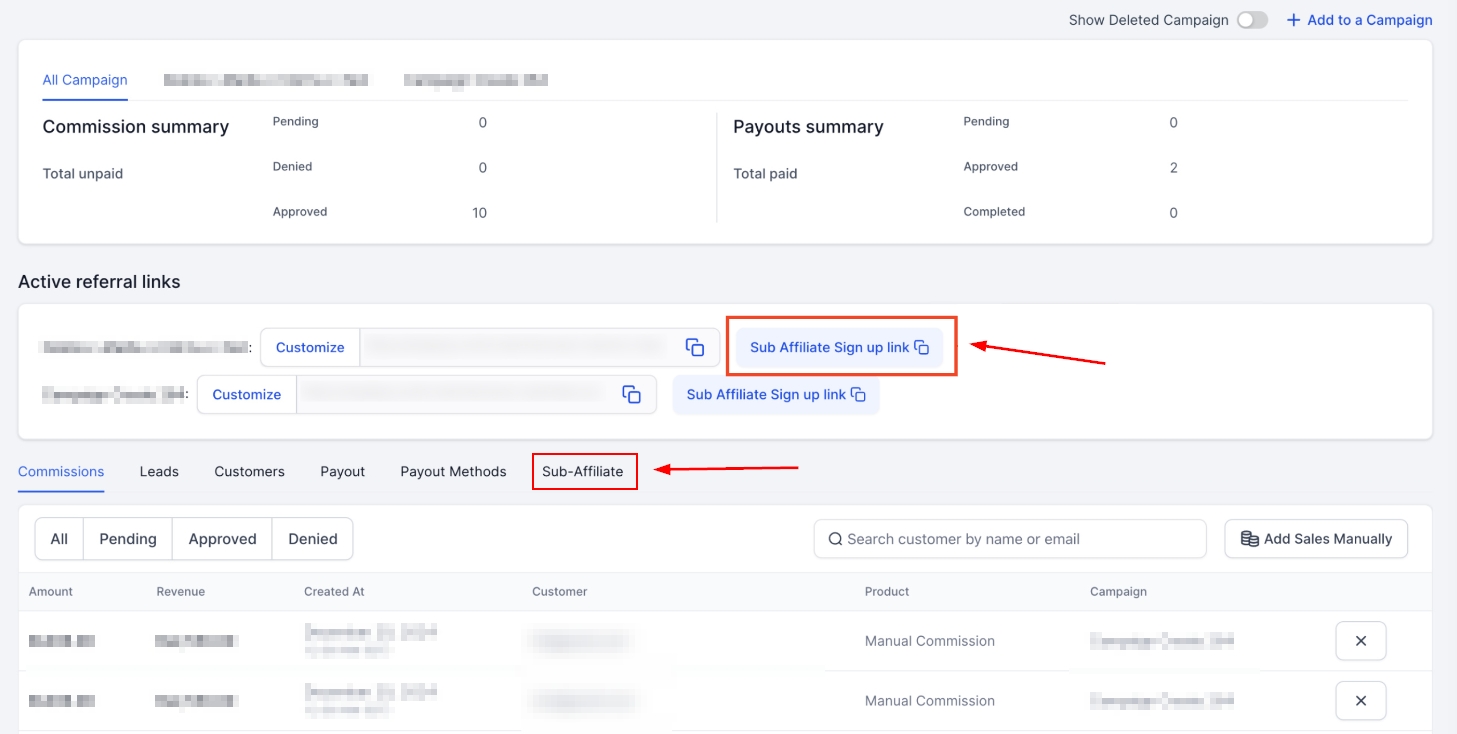
Task: Open the Customers tab
Action: coord(249,471)
